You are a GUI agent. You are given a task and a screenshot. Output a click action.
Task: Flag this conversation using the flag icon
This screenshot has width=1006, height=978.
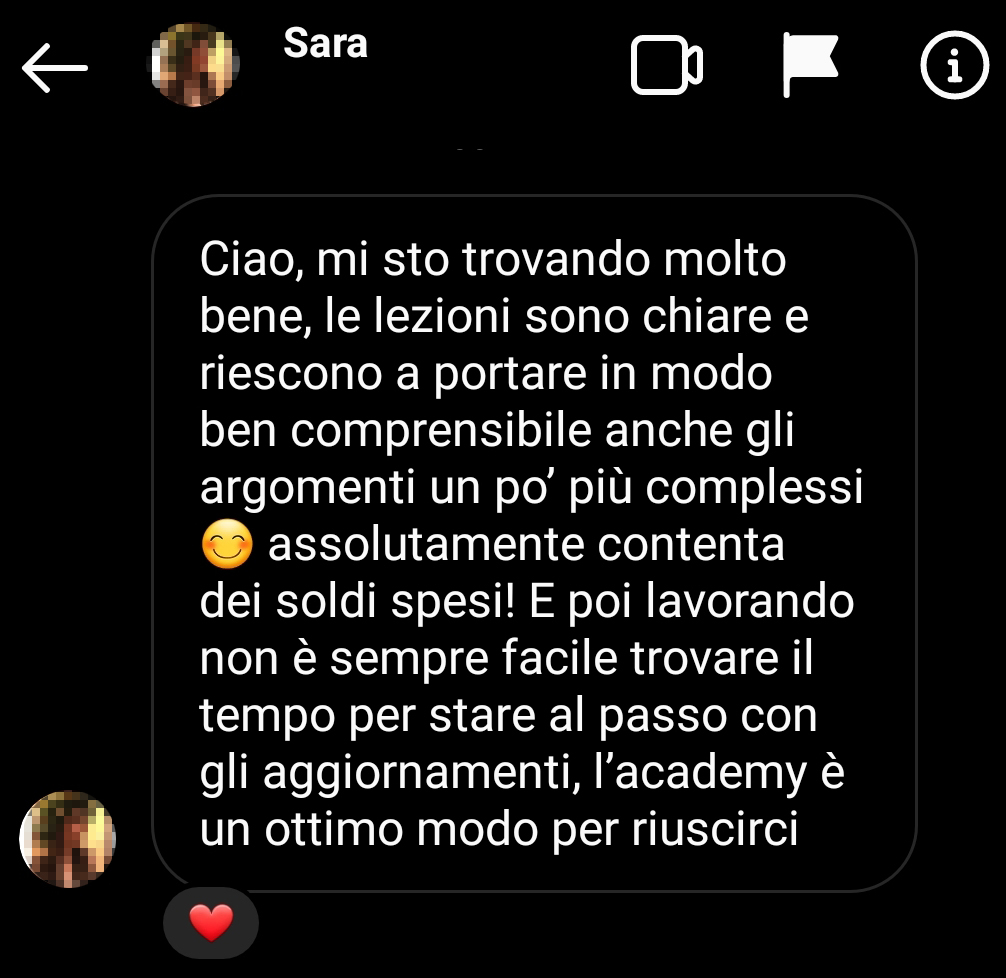coord(810,65)
